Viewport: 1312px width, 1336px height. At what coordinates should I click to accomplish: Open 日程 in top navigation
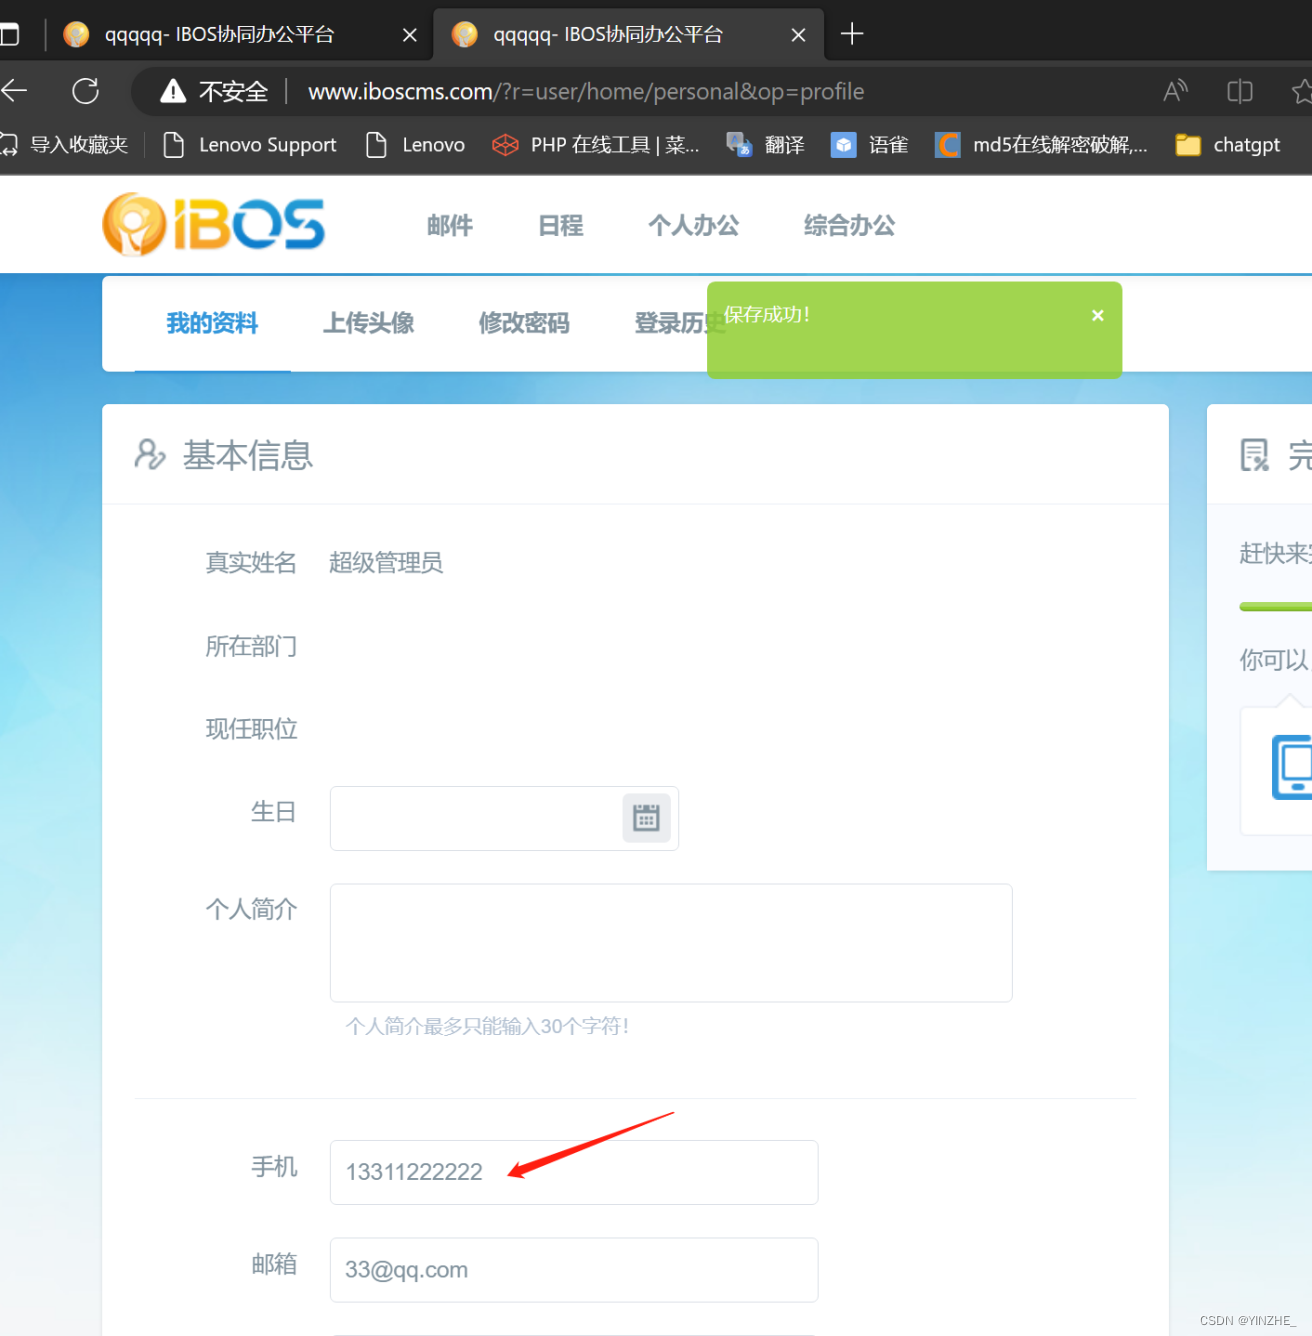coord(561,226)
